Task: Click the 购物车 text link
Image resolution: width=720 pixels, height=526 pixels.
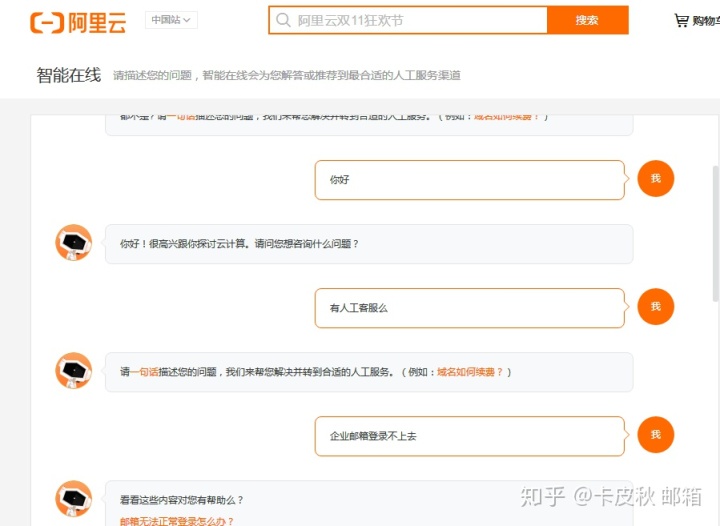Action: coord(705,21)
